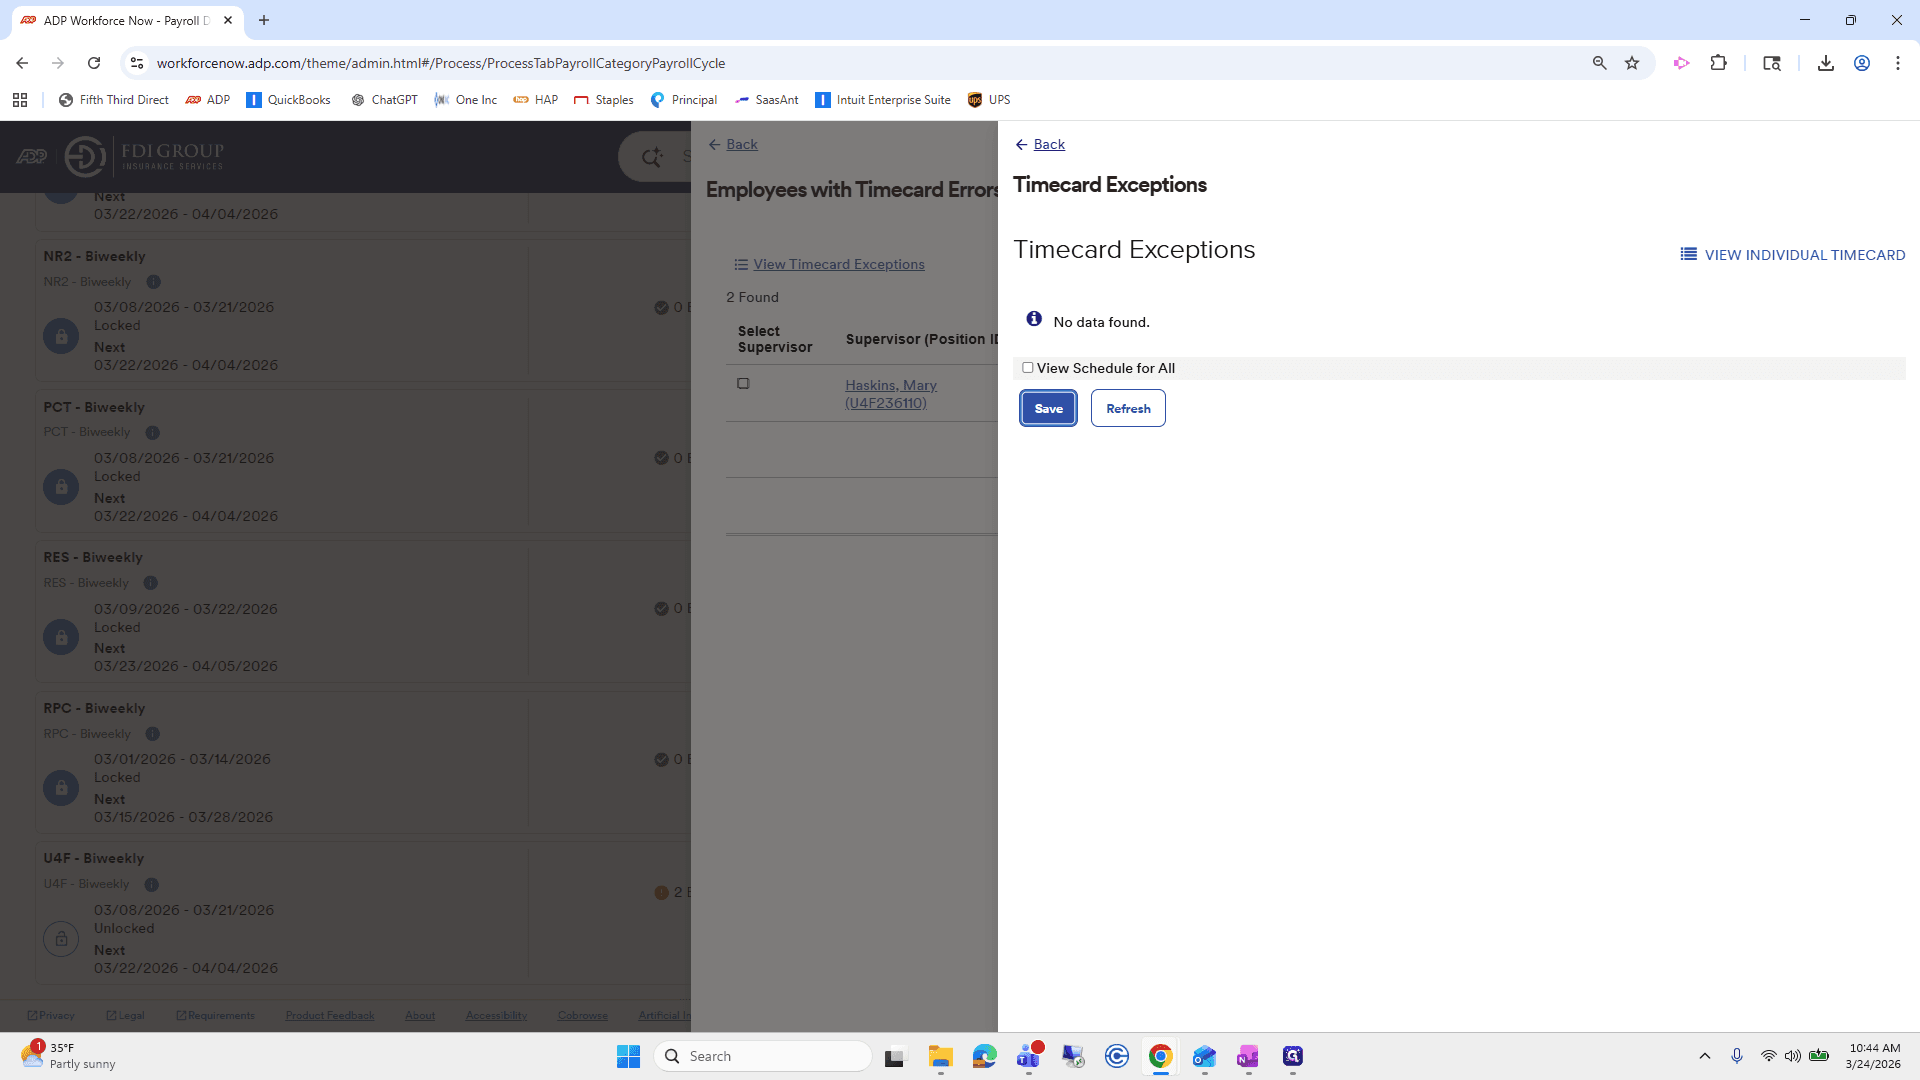
Task: Bookmark this page with star icon
Action: [x=1632, y=63]
